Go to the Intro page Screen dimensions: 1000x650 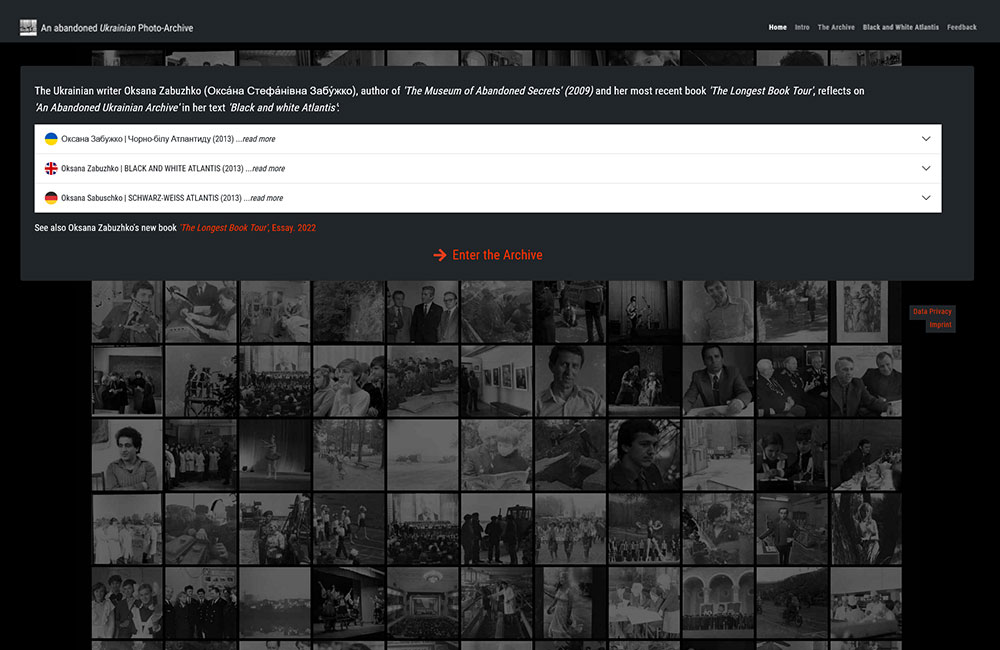802,28
